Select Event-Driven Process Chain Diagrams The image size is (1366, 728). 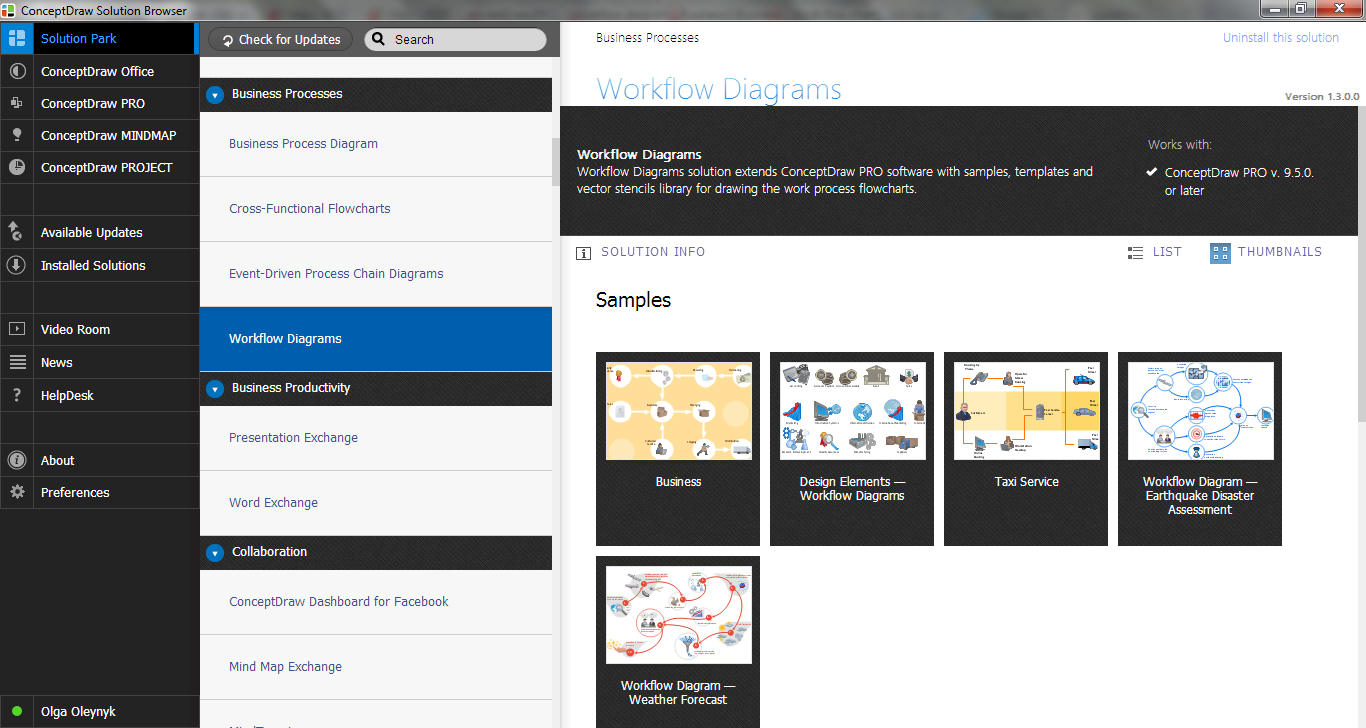pos(376,274)
